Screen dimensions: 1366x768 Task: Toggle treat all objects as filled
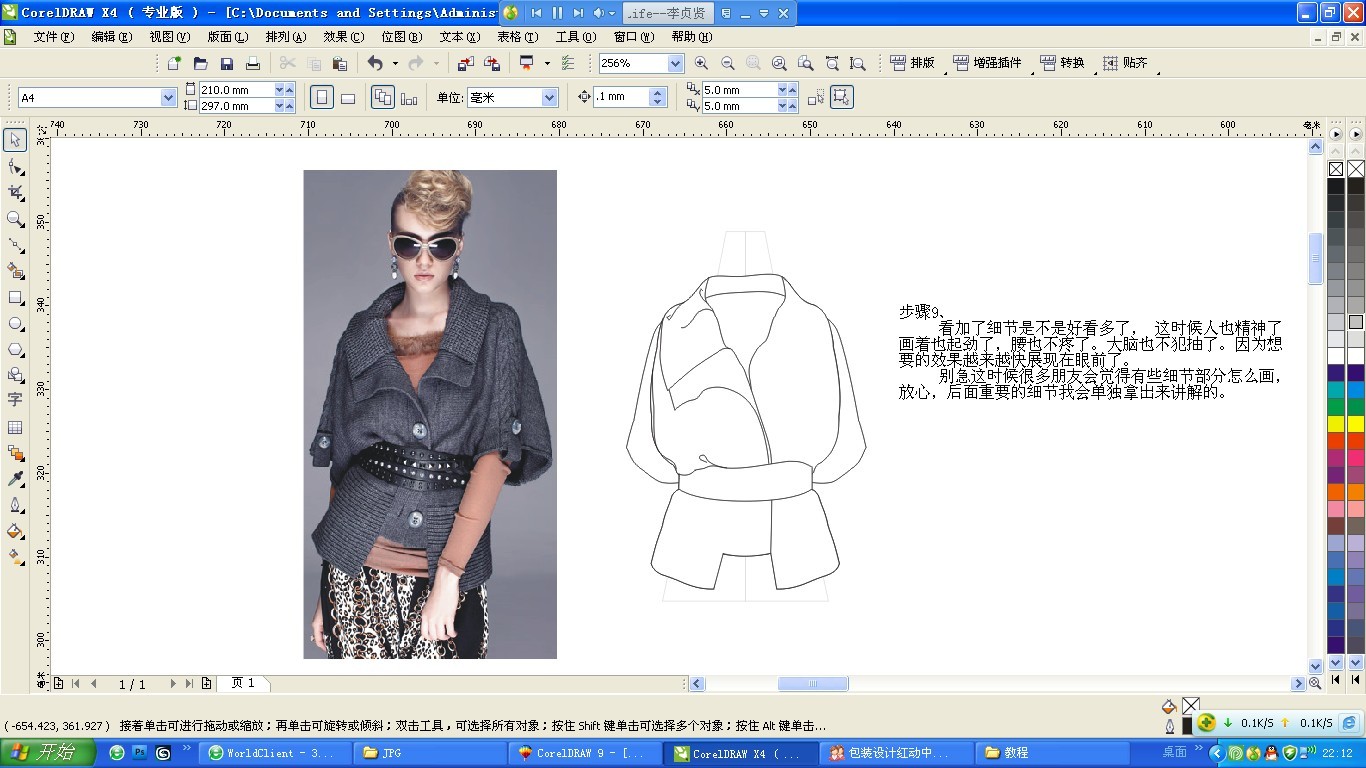click(842, 97)
